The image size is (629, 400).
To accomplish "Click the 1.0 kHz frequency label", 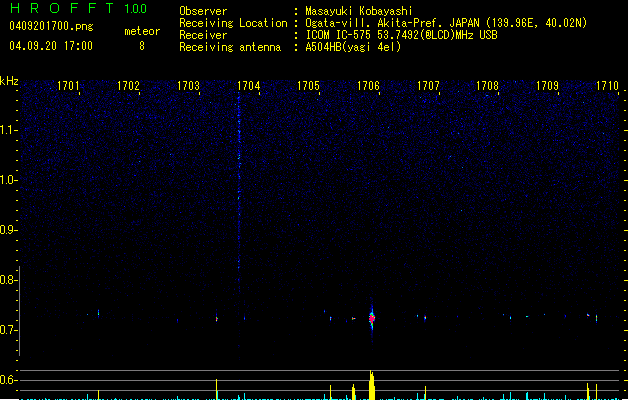I will click(9, 180).
